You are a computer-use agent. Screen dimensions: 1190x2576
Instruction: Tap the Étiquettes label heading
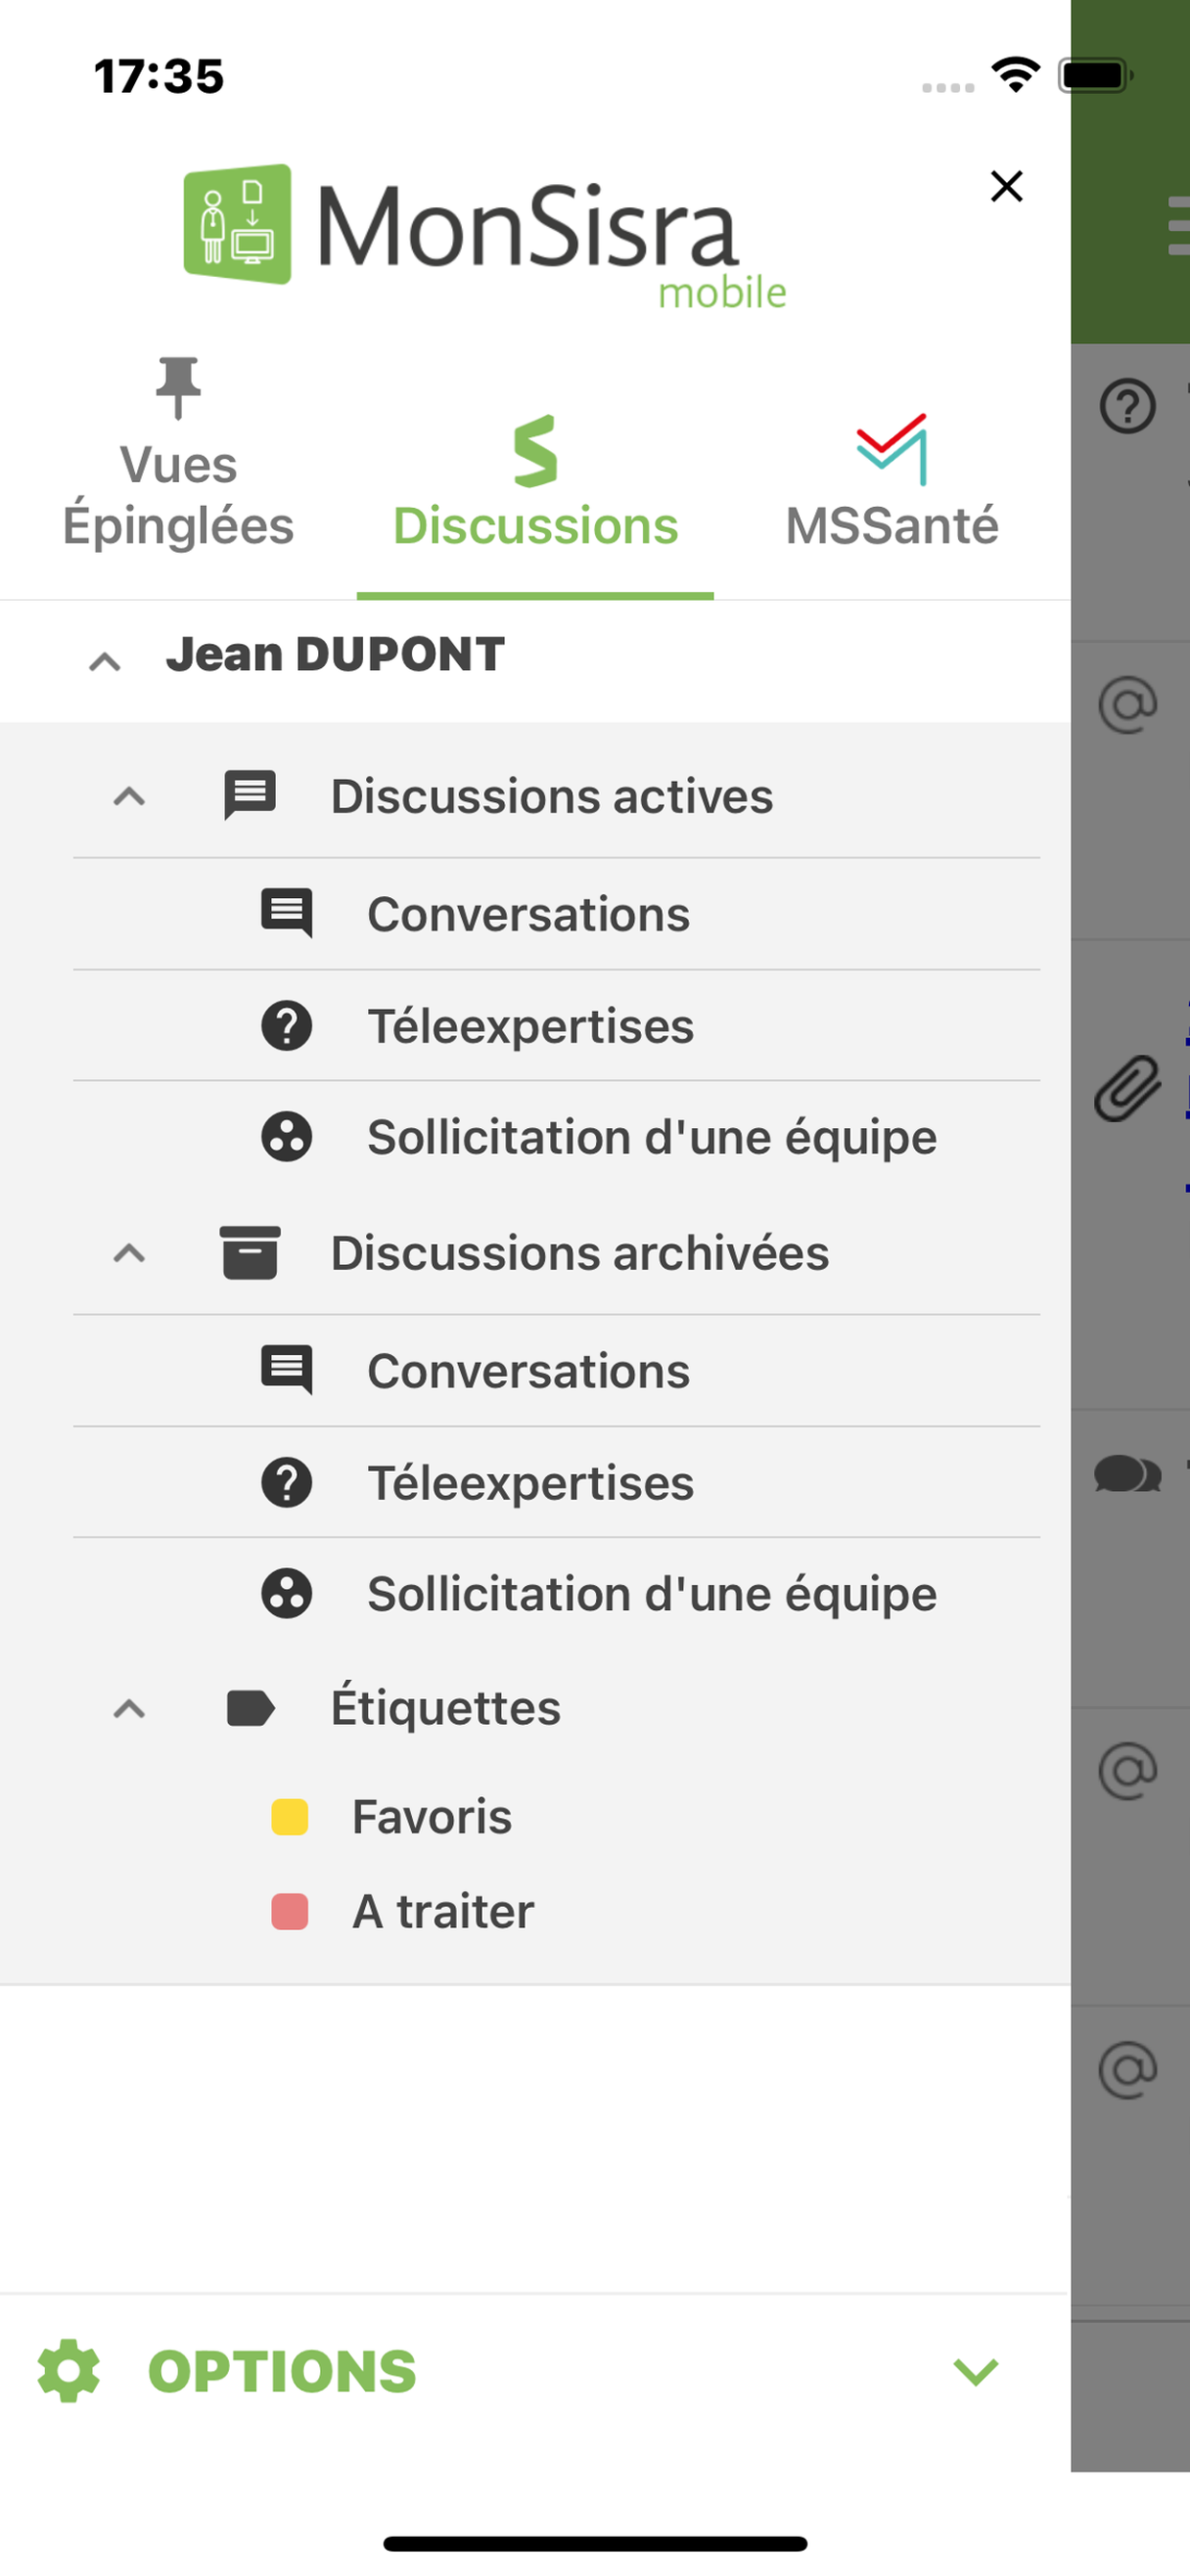tap(445, 1708)
